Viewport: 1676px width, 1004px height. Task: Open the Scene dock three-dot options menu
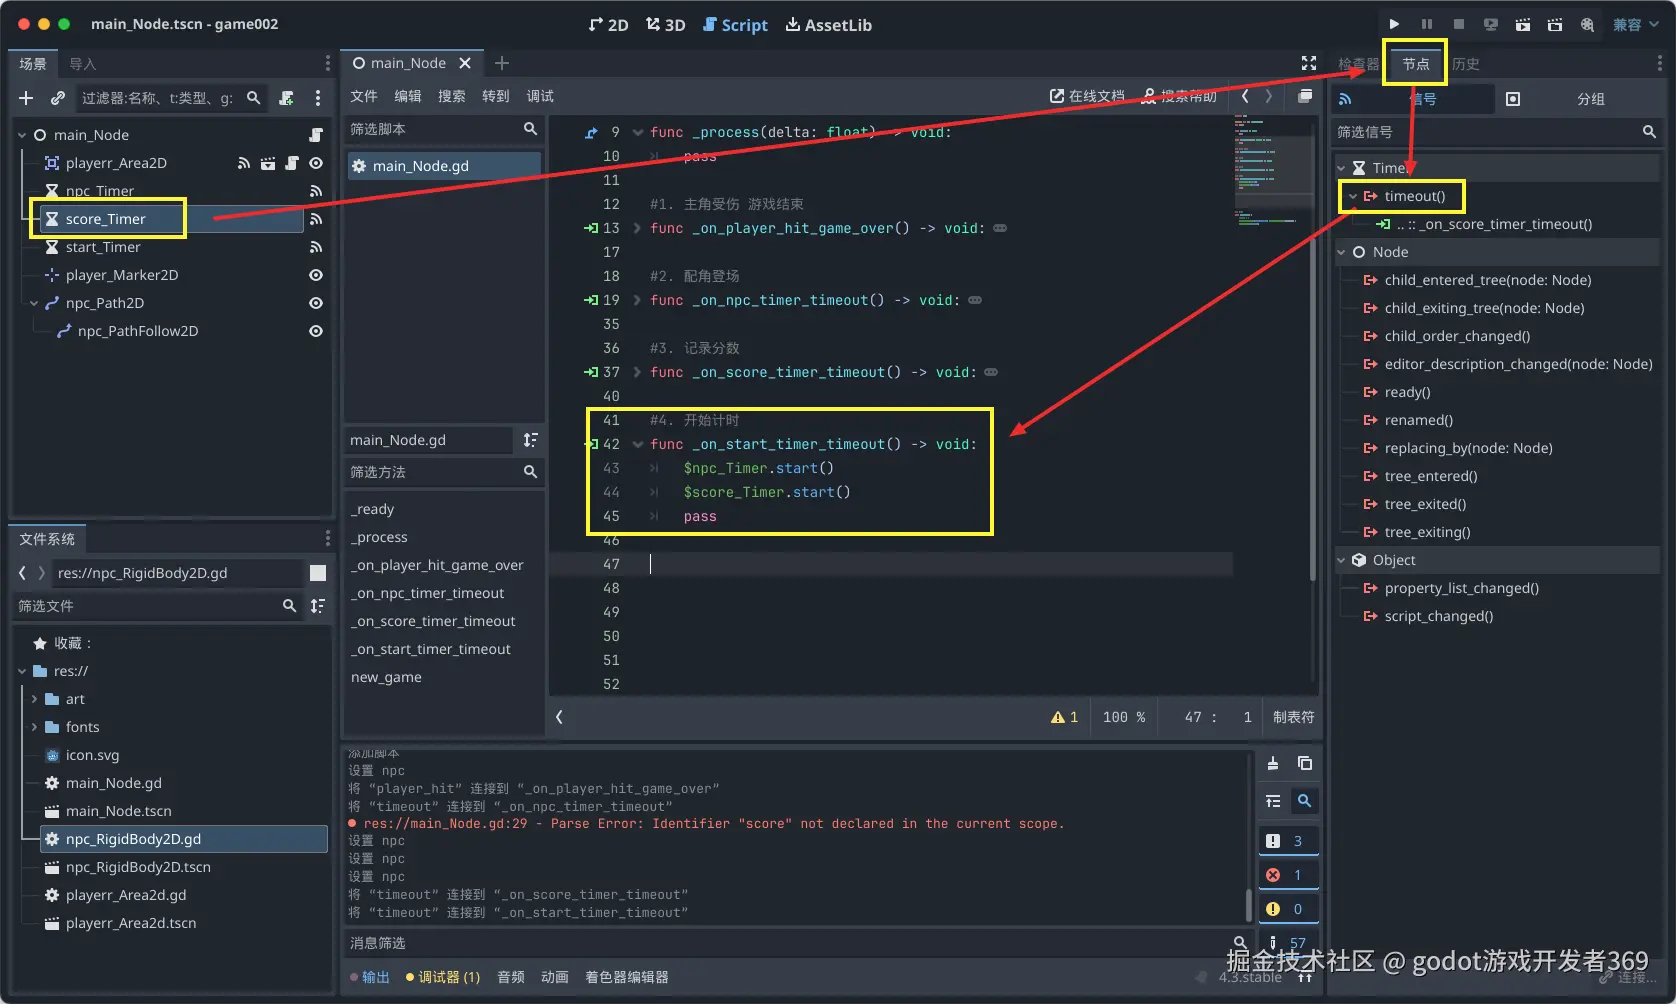(x=318, y=98)
